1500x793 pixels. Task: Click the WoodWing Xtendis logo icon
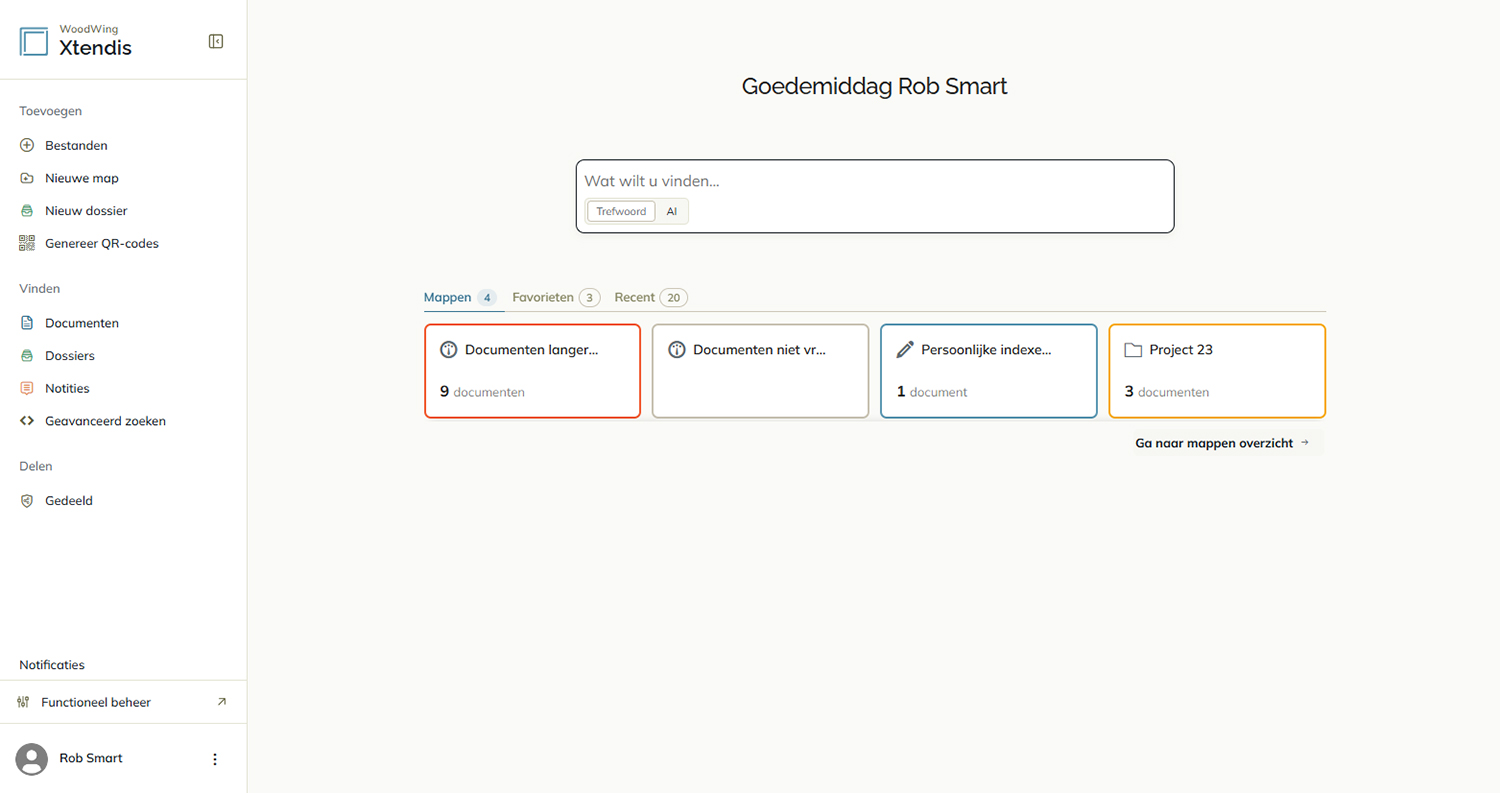coord(34,41)
